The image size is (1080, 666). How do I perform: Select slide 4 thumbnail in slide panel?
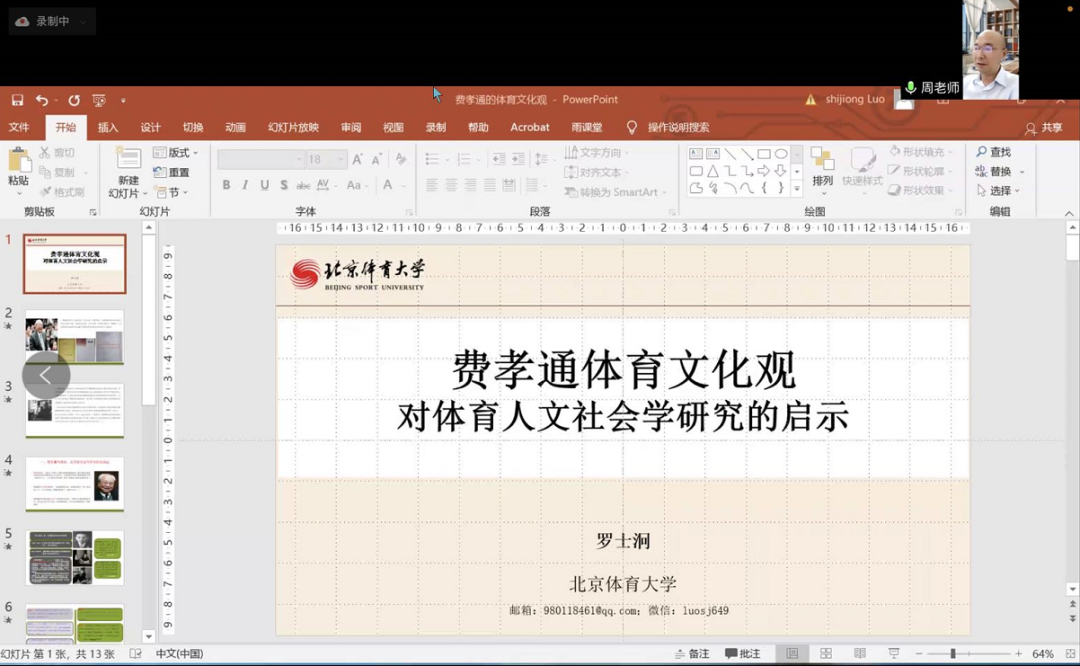tap(75, 484)
